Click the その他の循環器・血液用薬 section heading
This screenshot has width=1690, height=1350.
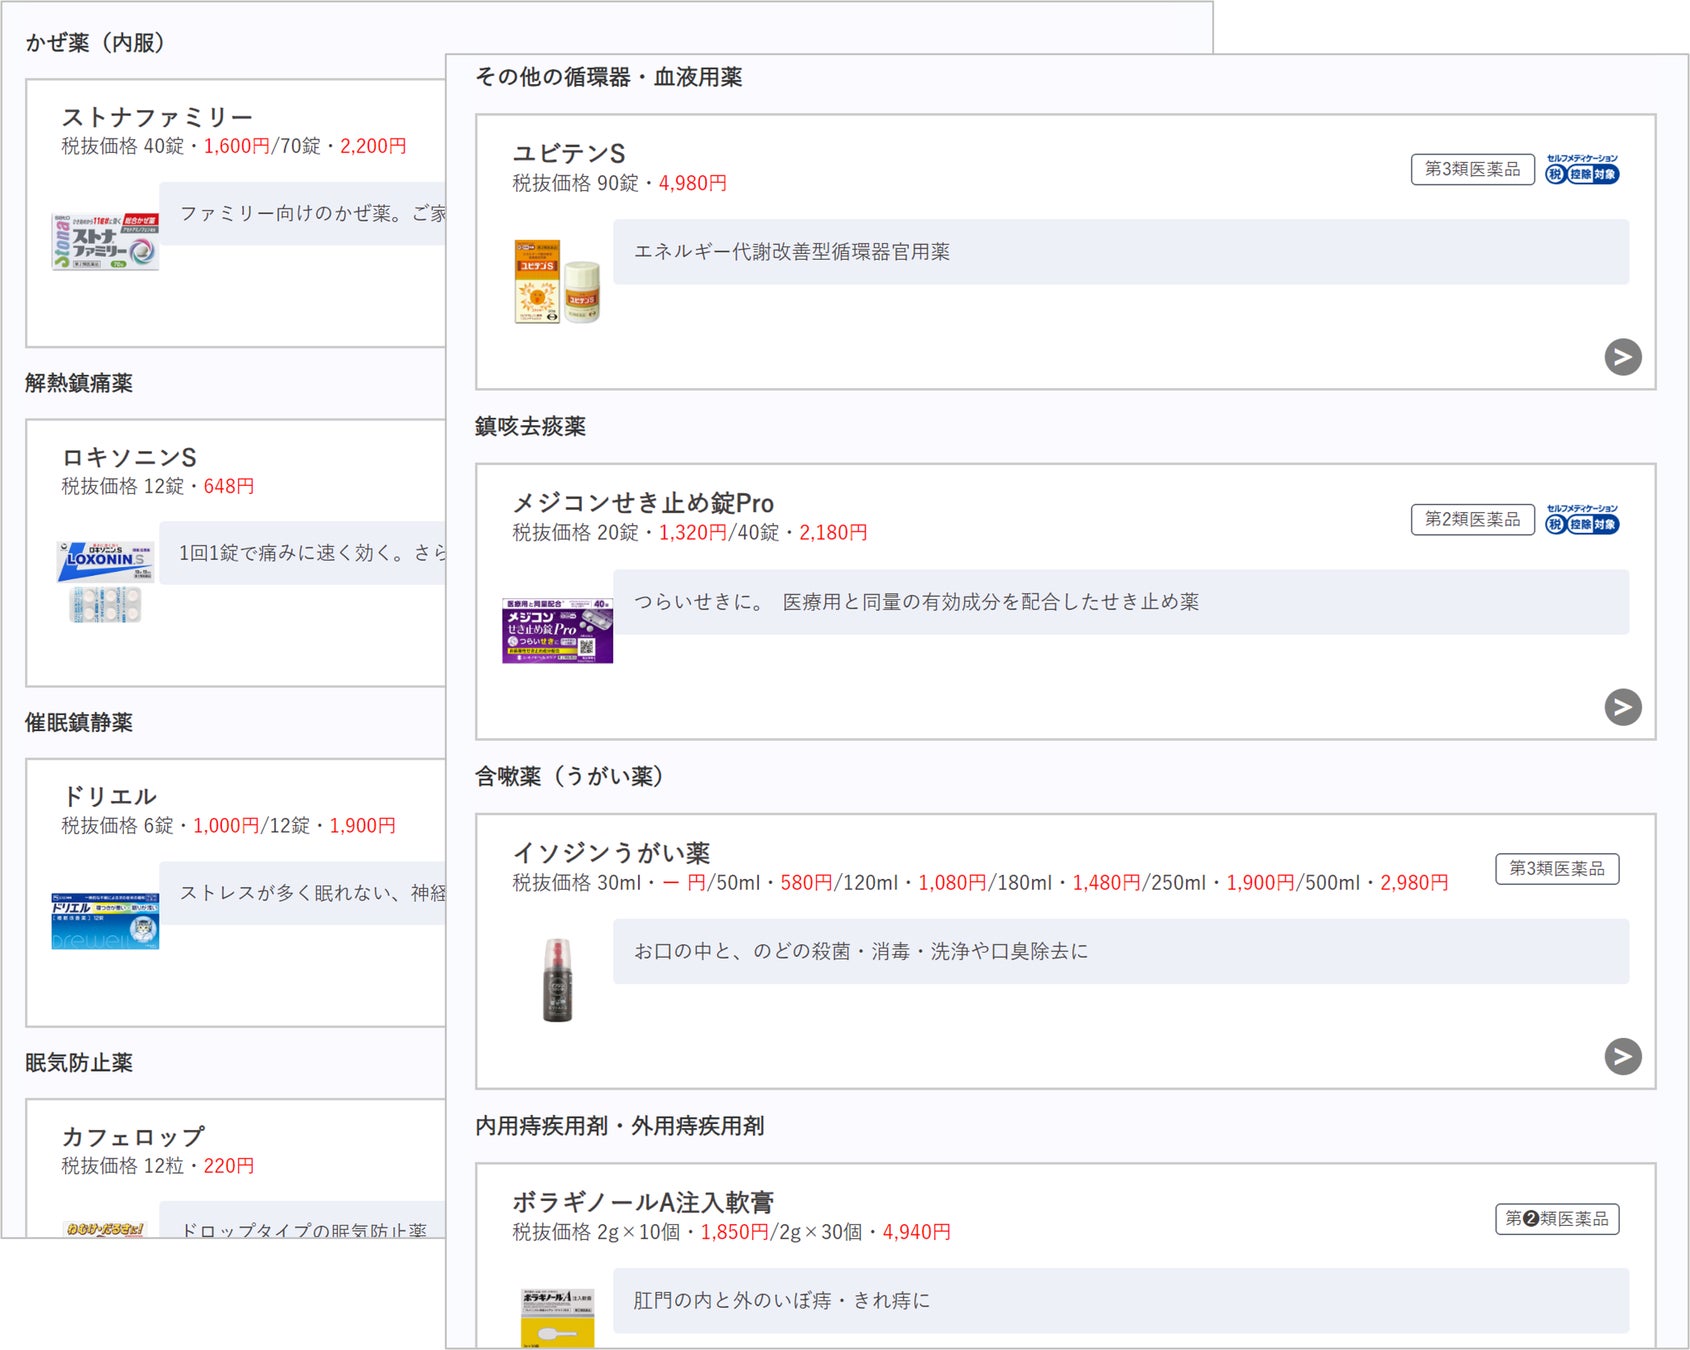point(608,77)
